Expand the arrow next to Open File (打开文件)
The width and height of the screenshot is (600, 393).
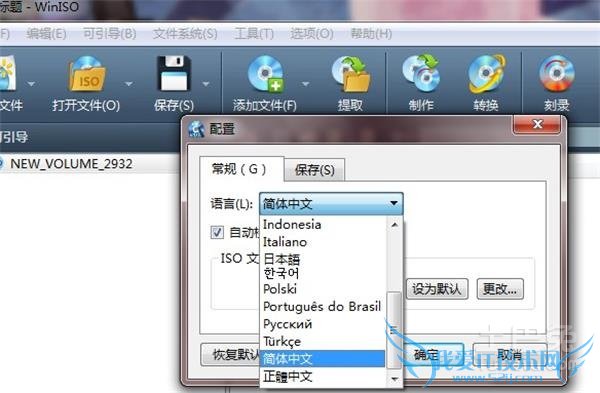tap(129, 83)
